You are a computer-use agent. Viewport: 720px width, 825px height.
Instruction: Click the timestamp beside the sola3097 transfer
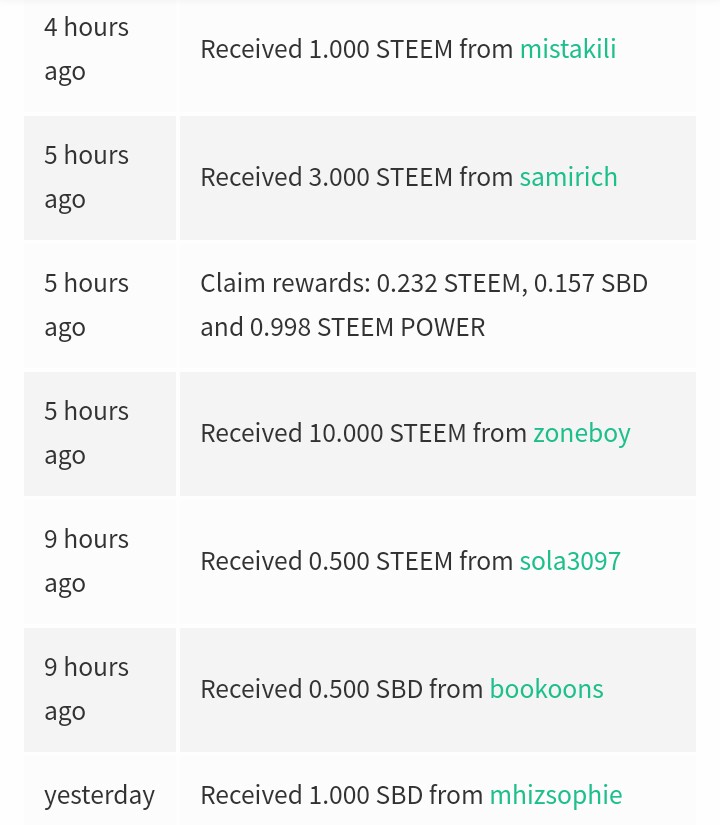point(86,561)
